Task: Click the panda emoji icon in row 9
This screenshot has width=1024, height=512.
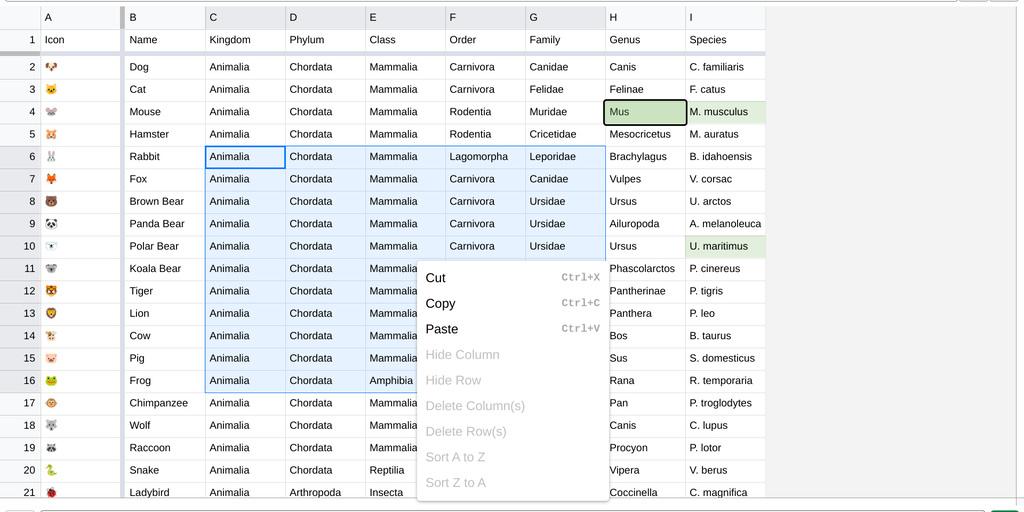Action: [52, 224]
